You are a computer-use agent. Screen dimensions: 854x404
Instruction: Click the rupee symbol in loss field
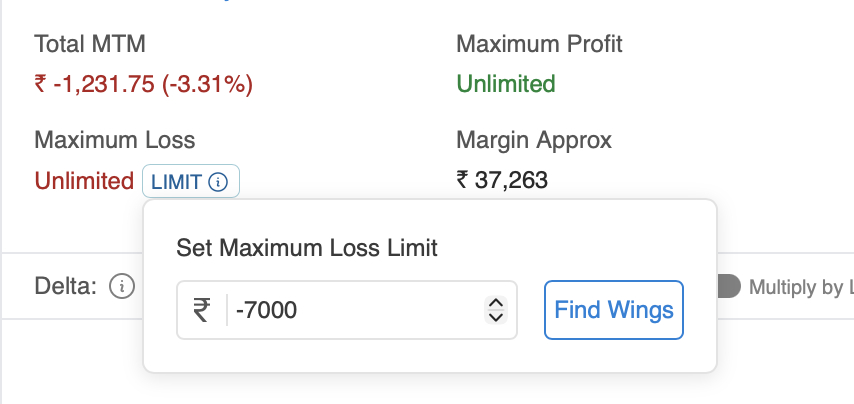coord(202,311)
